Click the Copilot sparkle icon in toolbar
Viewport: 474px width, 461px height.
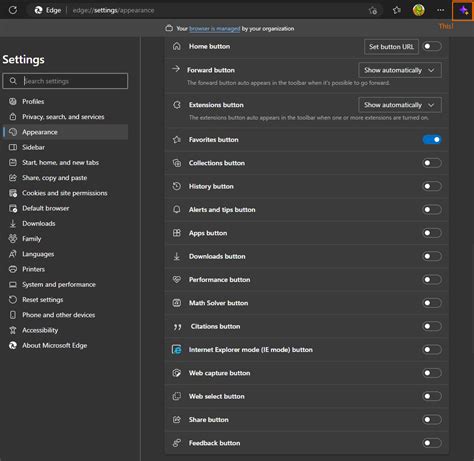[x=463, y=11]
